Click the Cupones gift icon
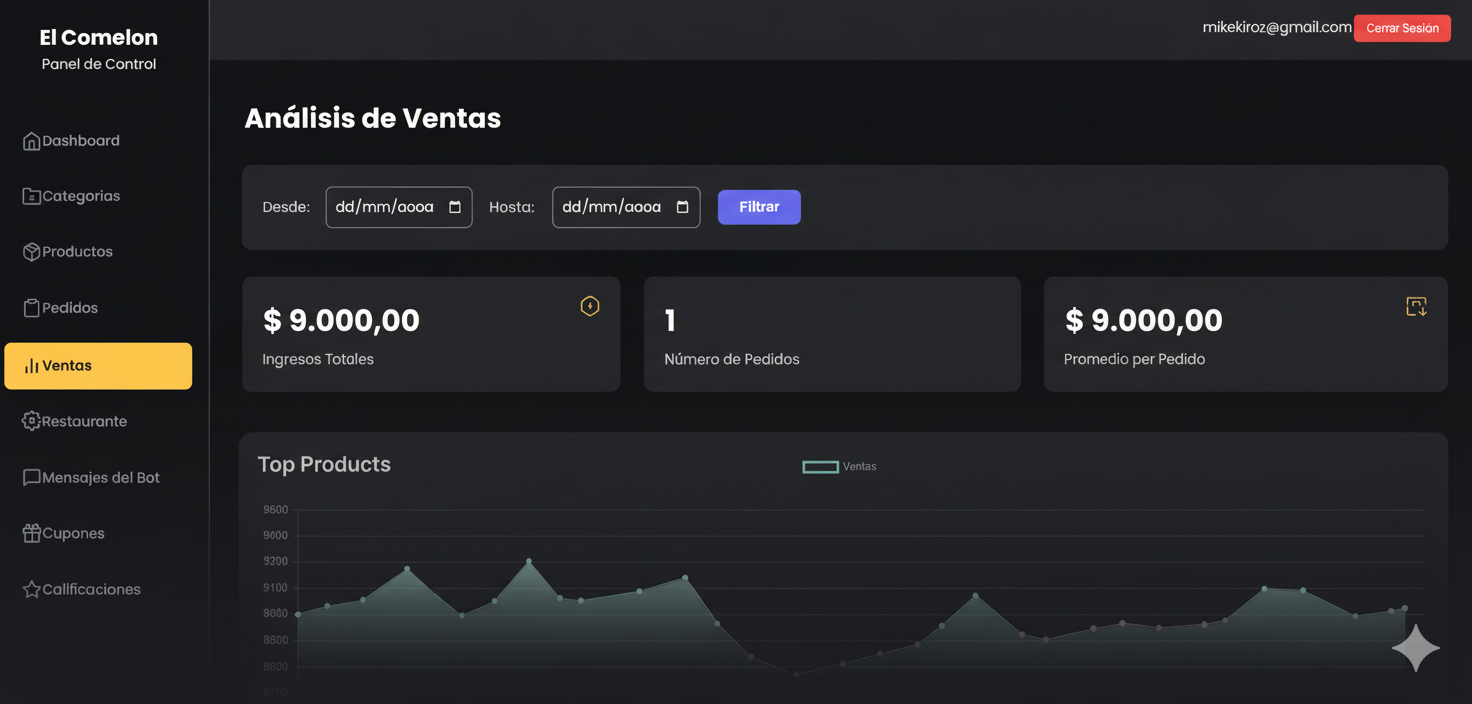The width and height of the screenshot is (1472, 704). pos(31,534)
